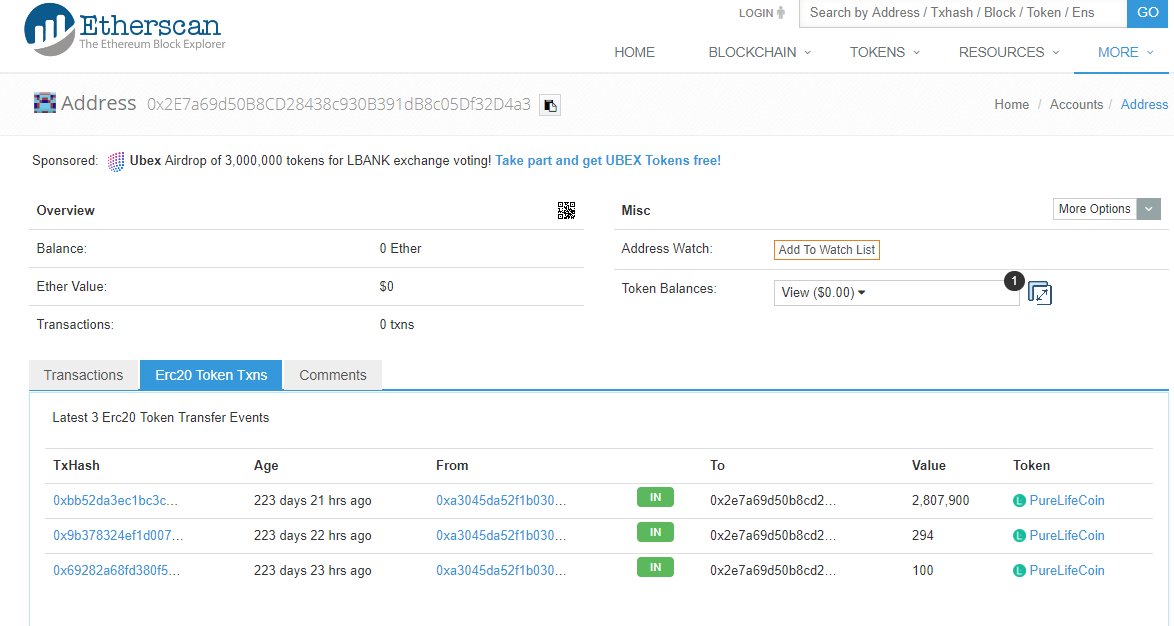Expand the RESOURCES menu
The image size is (1174, 626).
click(1009, 52)
